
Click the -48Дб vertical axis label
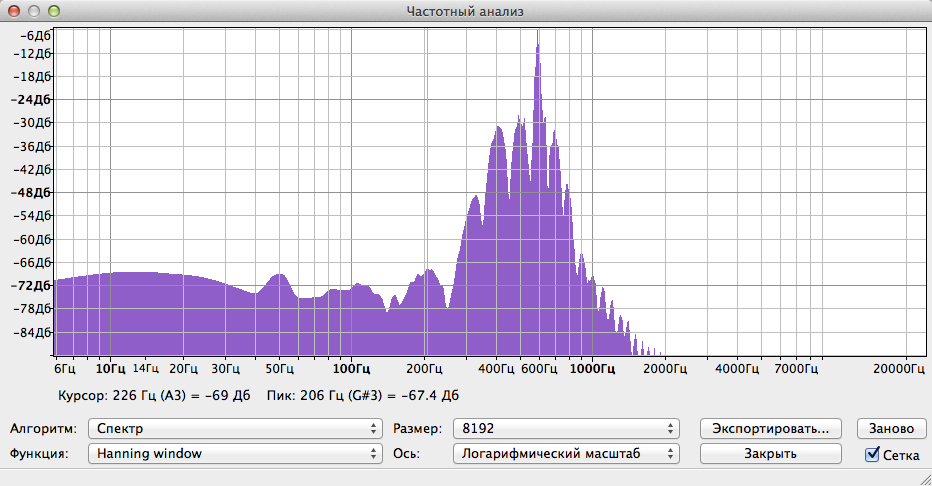[31, 192]
